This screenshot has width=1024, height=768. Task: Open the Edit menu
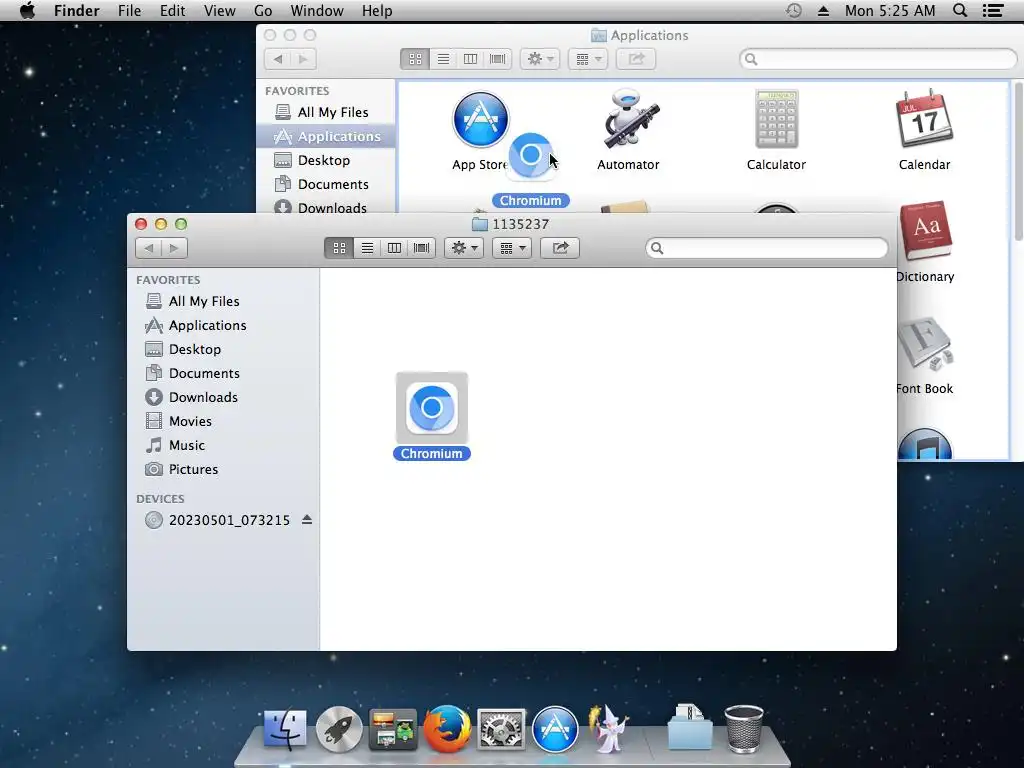(172, 11)
